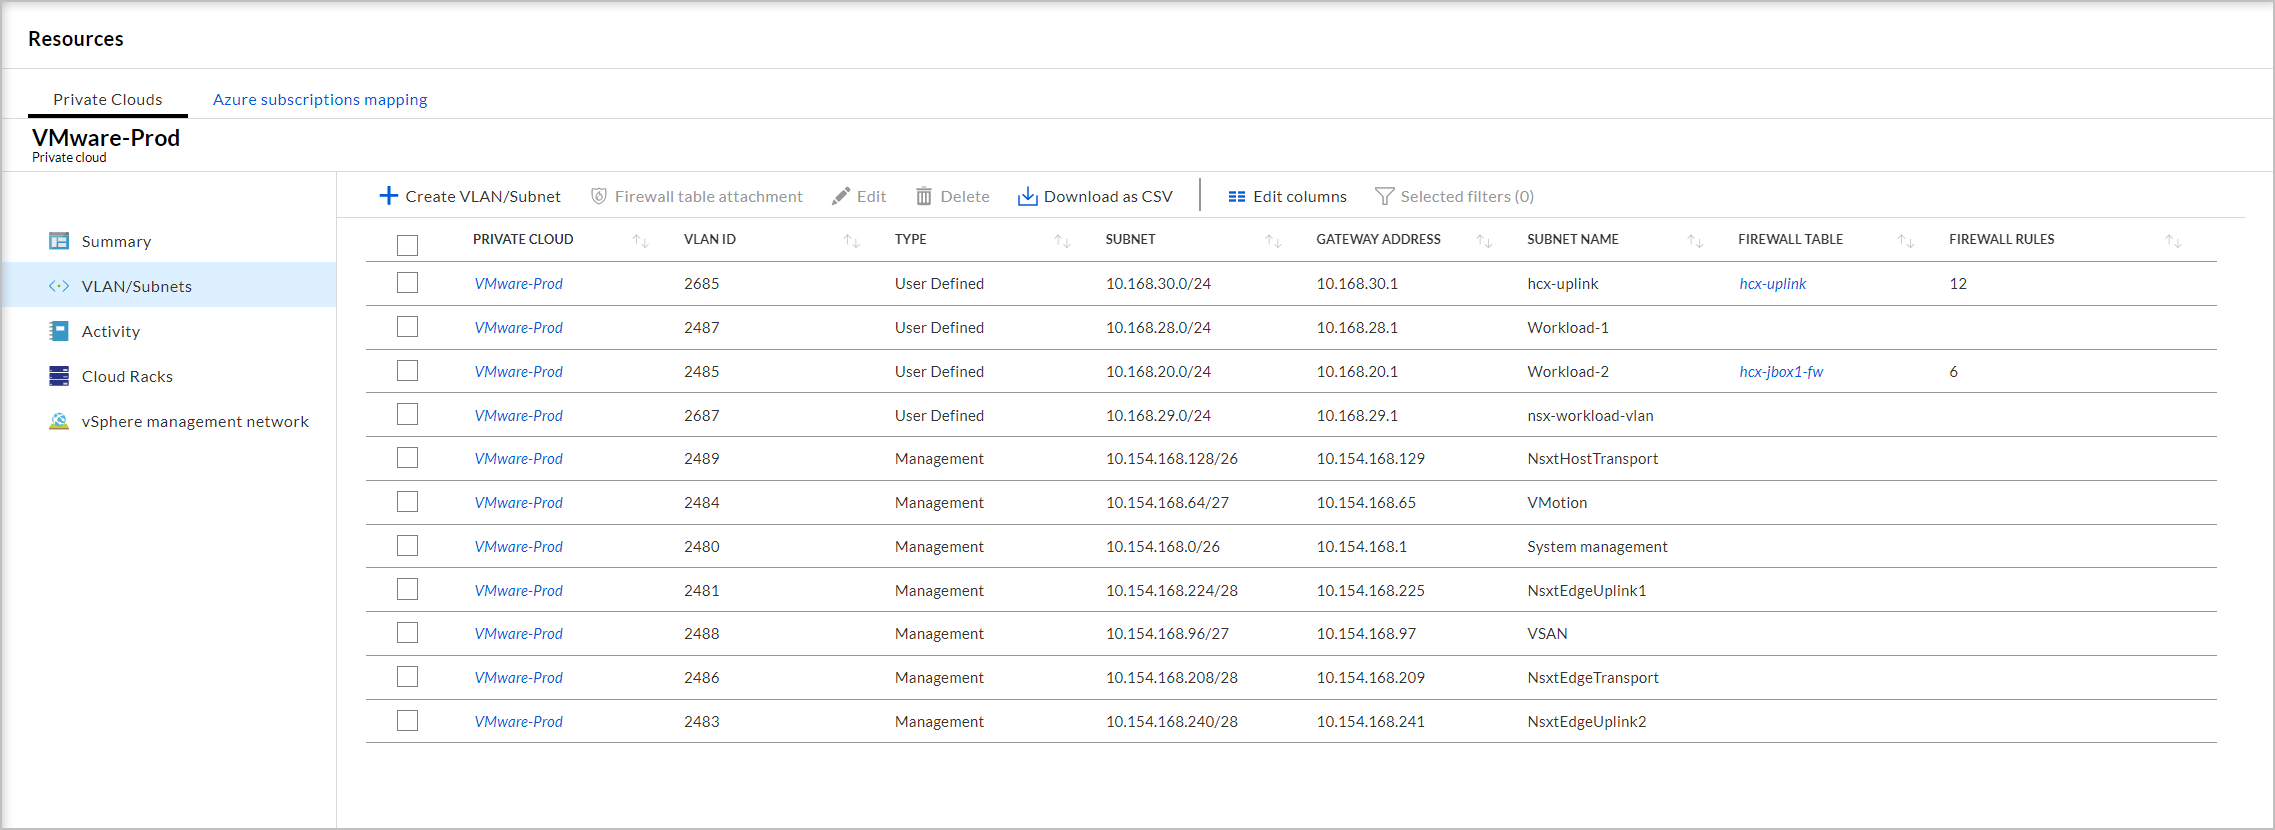Click Edit columns label
Viewport: 2275px width, 830px height.
pyautogui.click(x=1300, y=196)
